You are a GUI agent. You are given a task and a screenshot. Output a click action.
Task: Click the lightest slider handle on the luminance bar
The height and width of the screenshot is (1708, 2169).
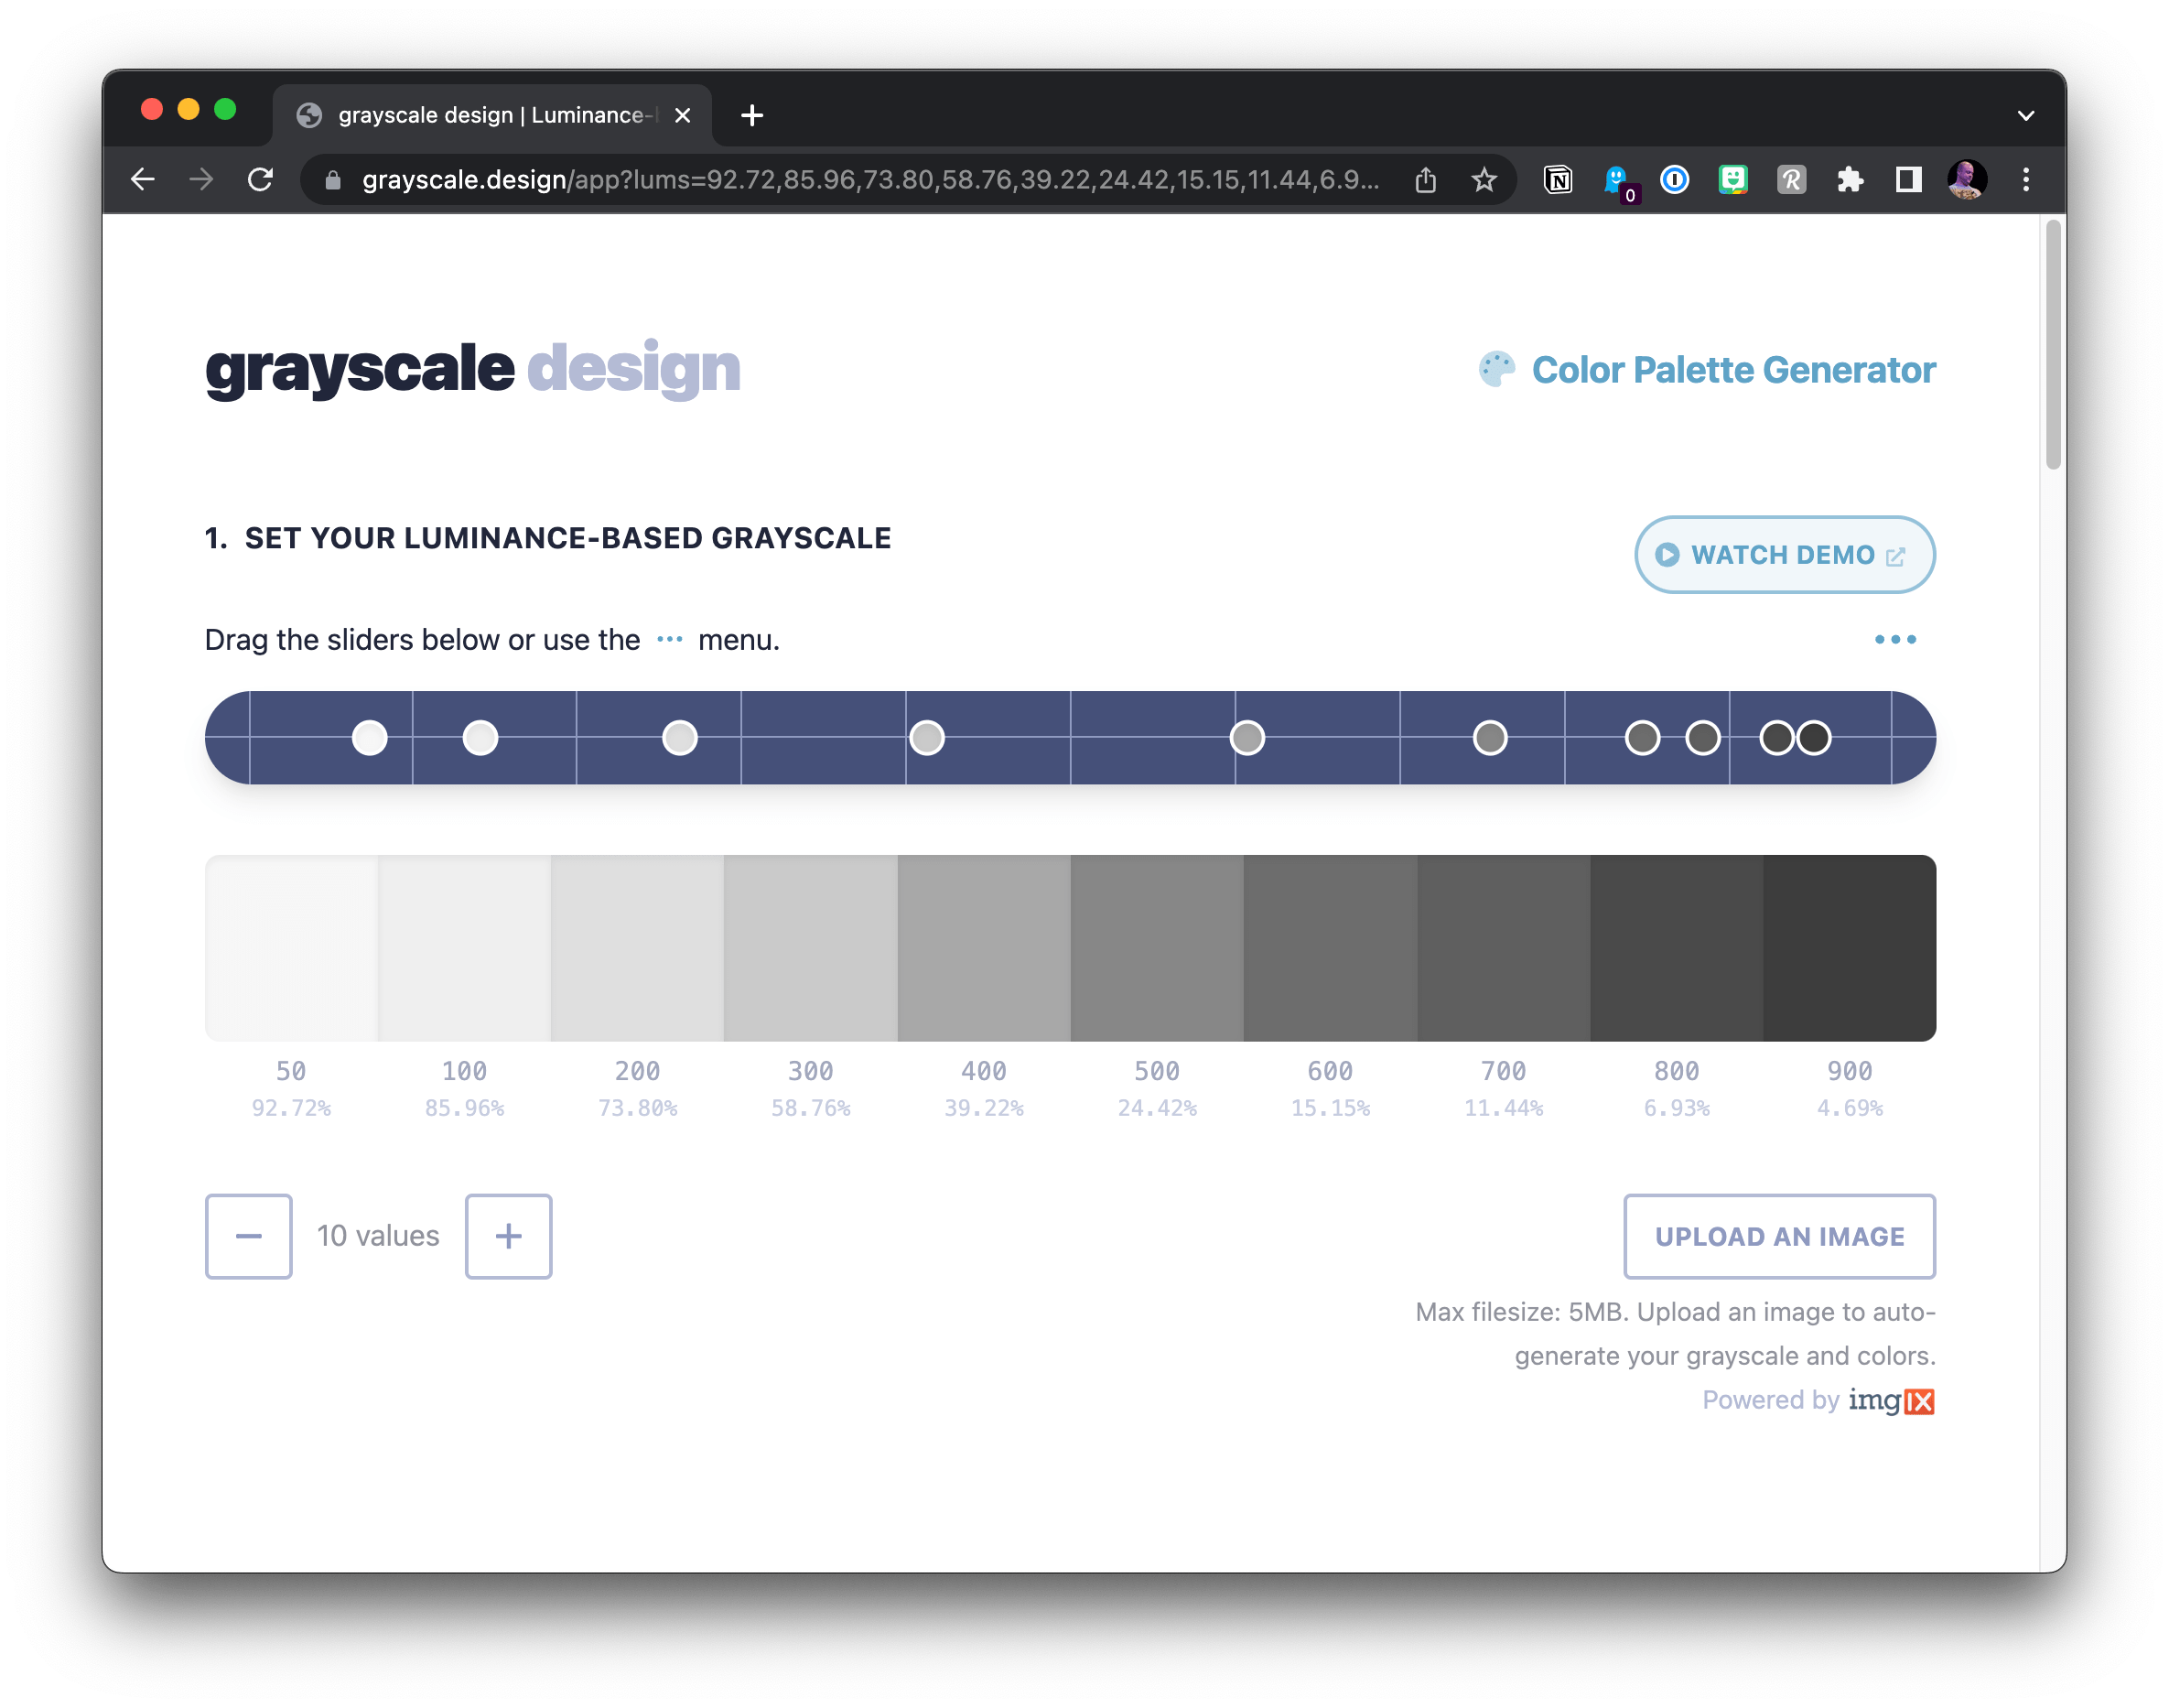click(x=370, y=738)
